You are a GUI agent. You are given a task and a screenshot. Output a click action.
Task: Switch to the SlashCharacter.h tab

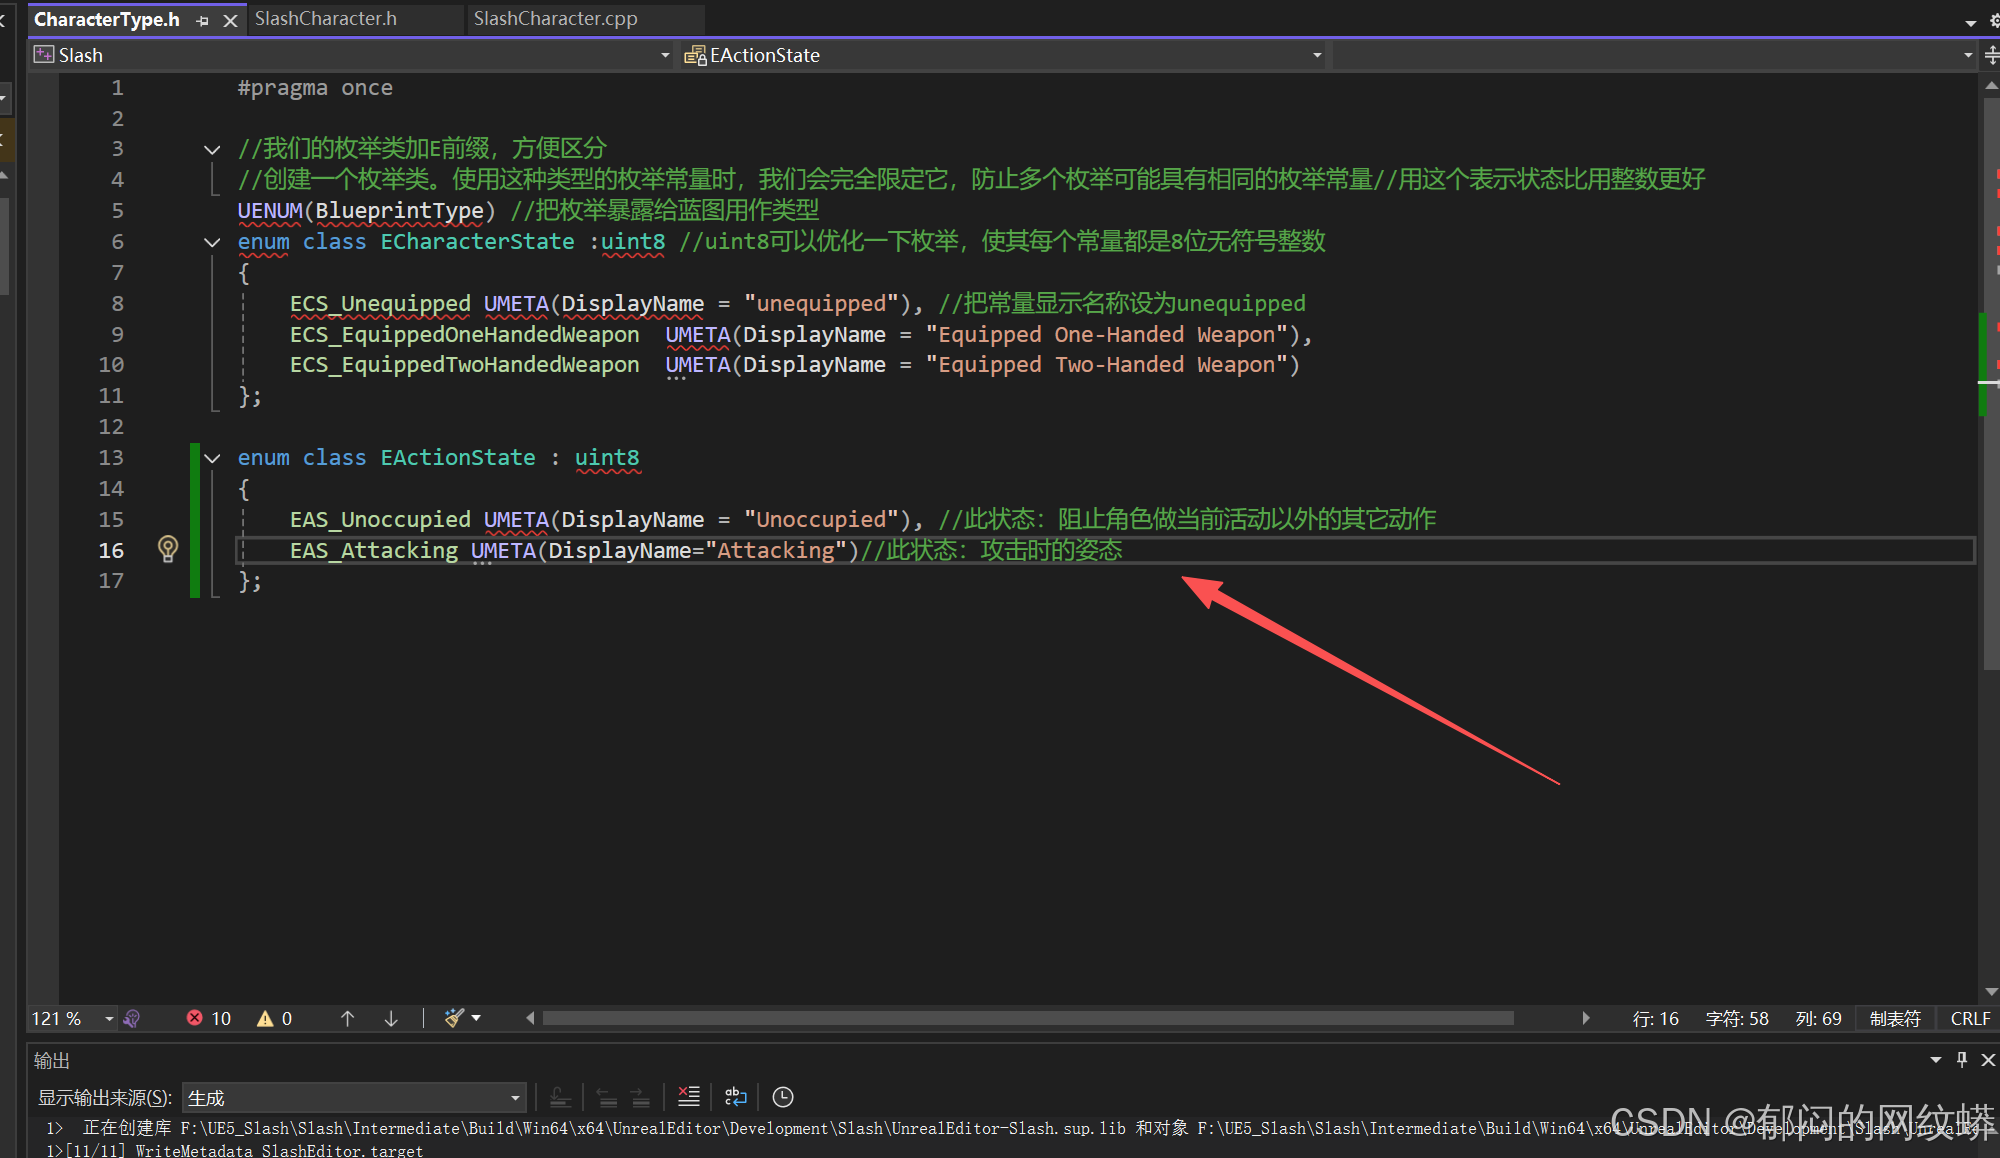coord(326,19)
